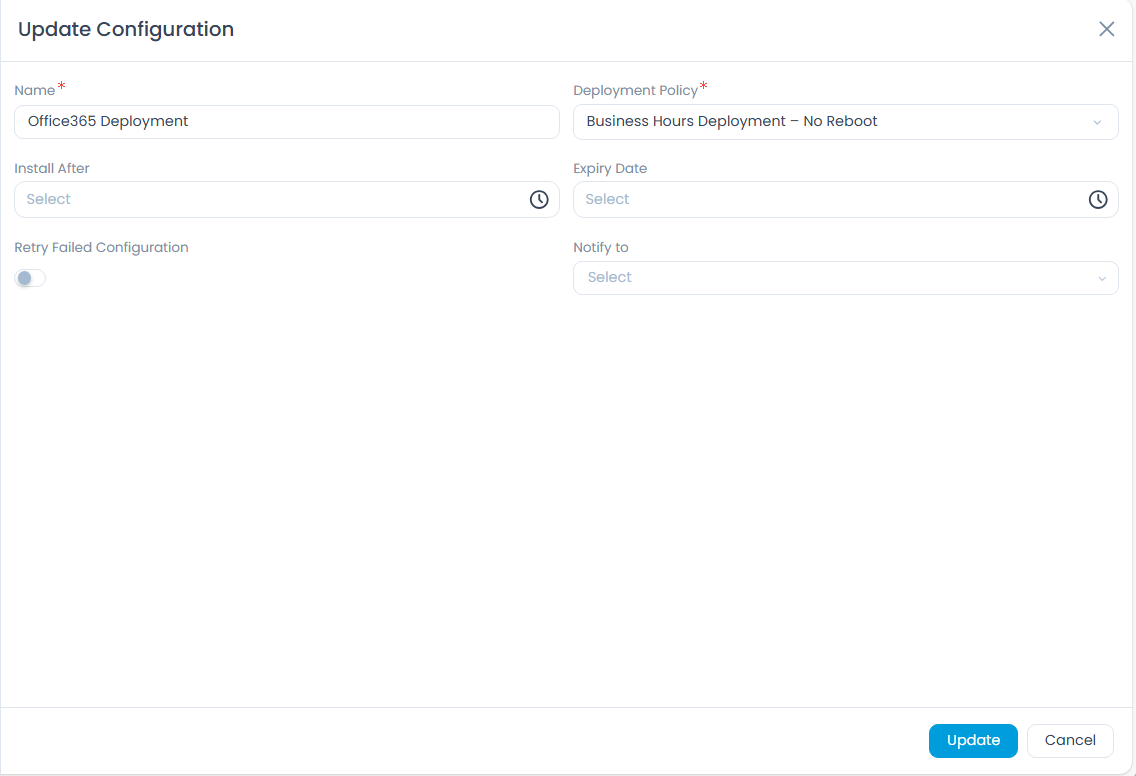Click the chevron arrow in Deployment Policy field
The width and height of the screenshot is (1136, 776).
point(1097,122)
